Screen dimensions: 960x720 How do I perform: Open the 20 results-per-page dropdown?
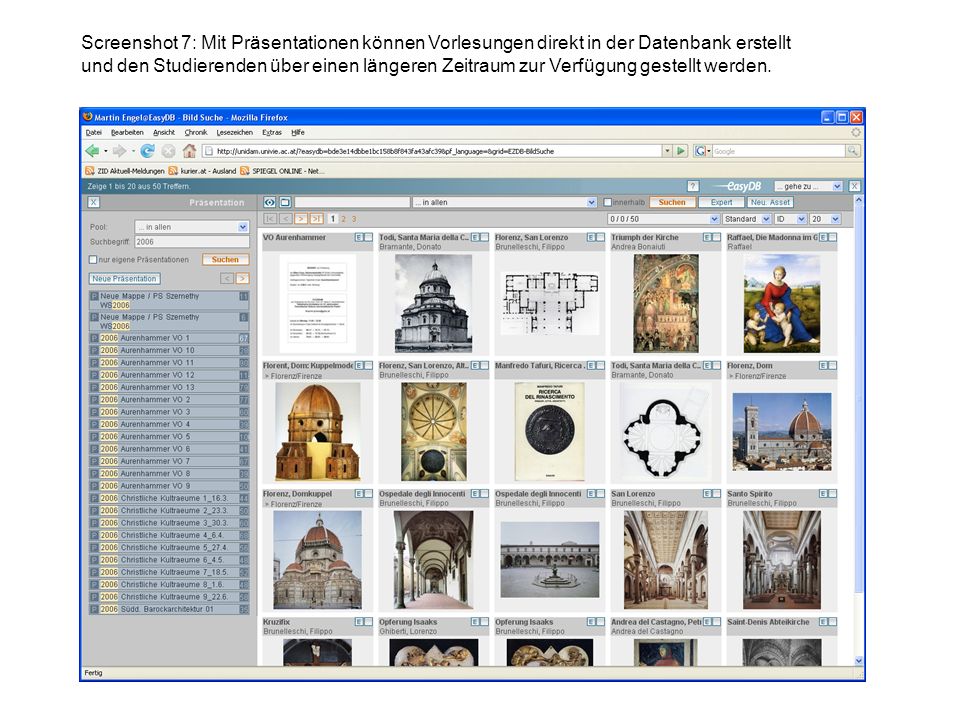pos(825,219)
